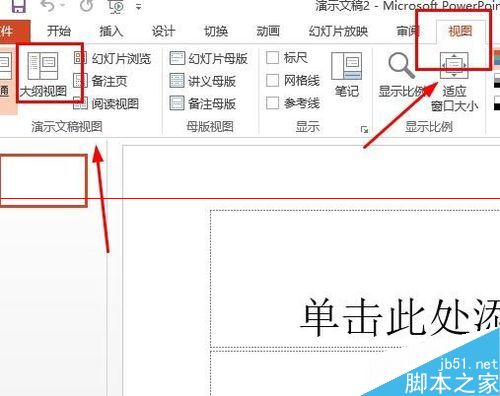Click the Repeat action icon
The width and height of the screenshot is (500, 396).
(86, 5)
